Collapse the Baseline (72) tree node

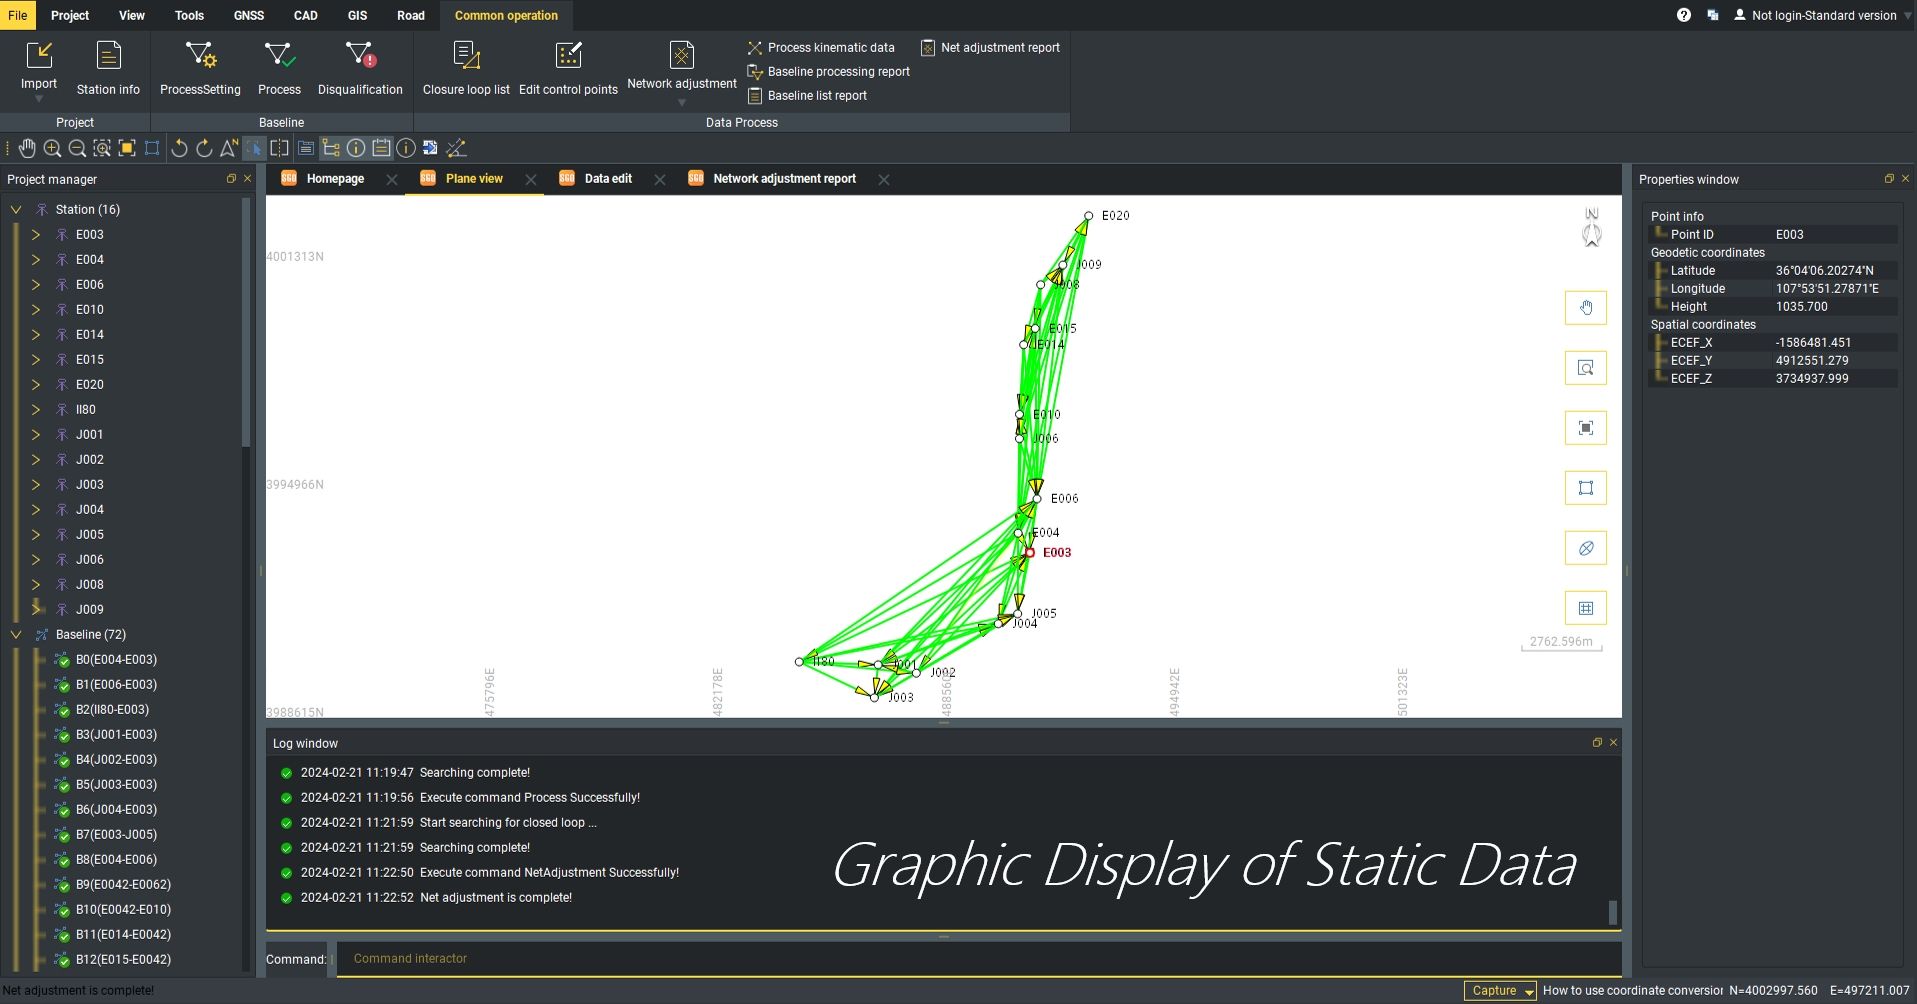tap(16, 635)
